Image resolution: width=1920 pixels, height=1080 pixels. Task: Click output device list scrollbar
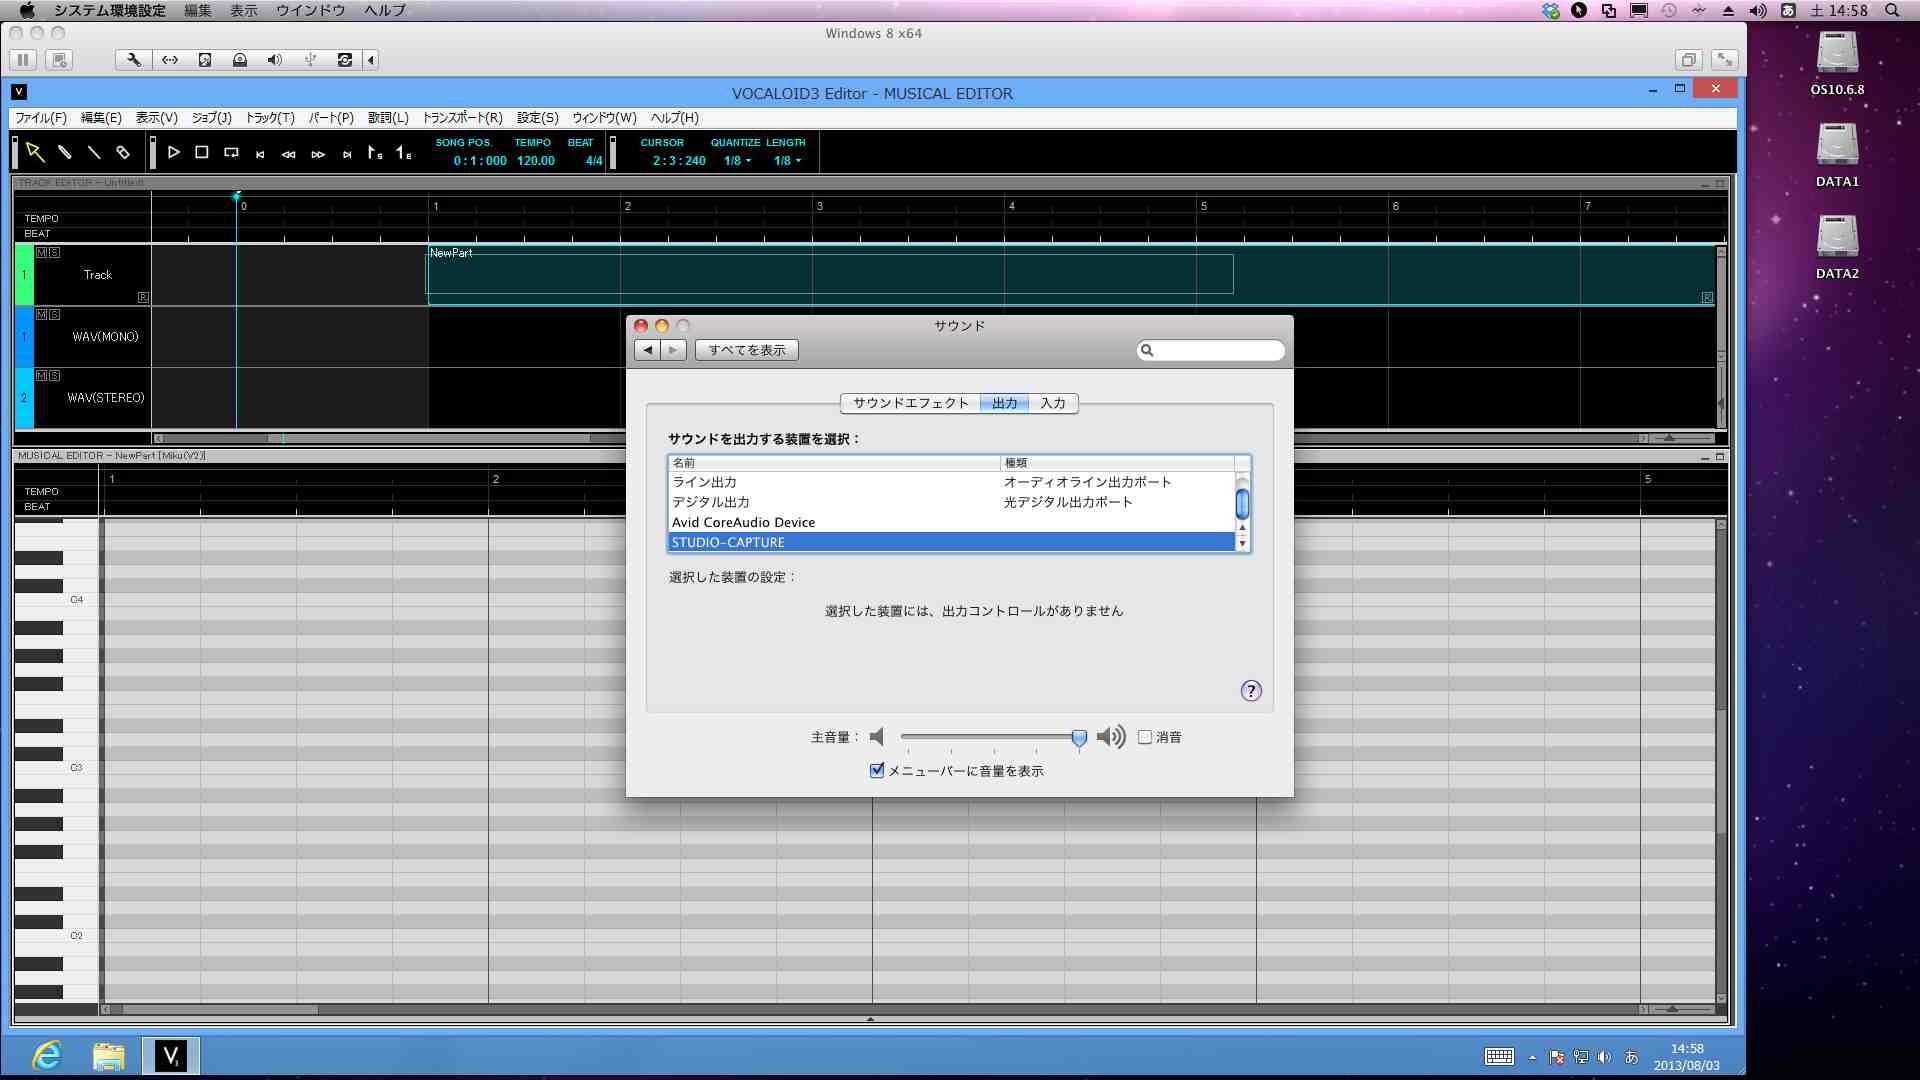[1242, 504]
